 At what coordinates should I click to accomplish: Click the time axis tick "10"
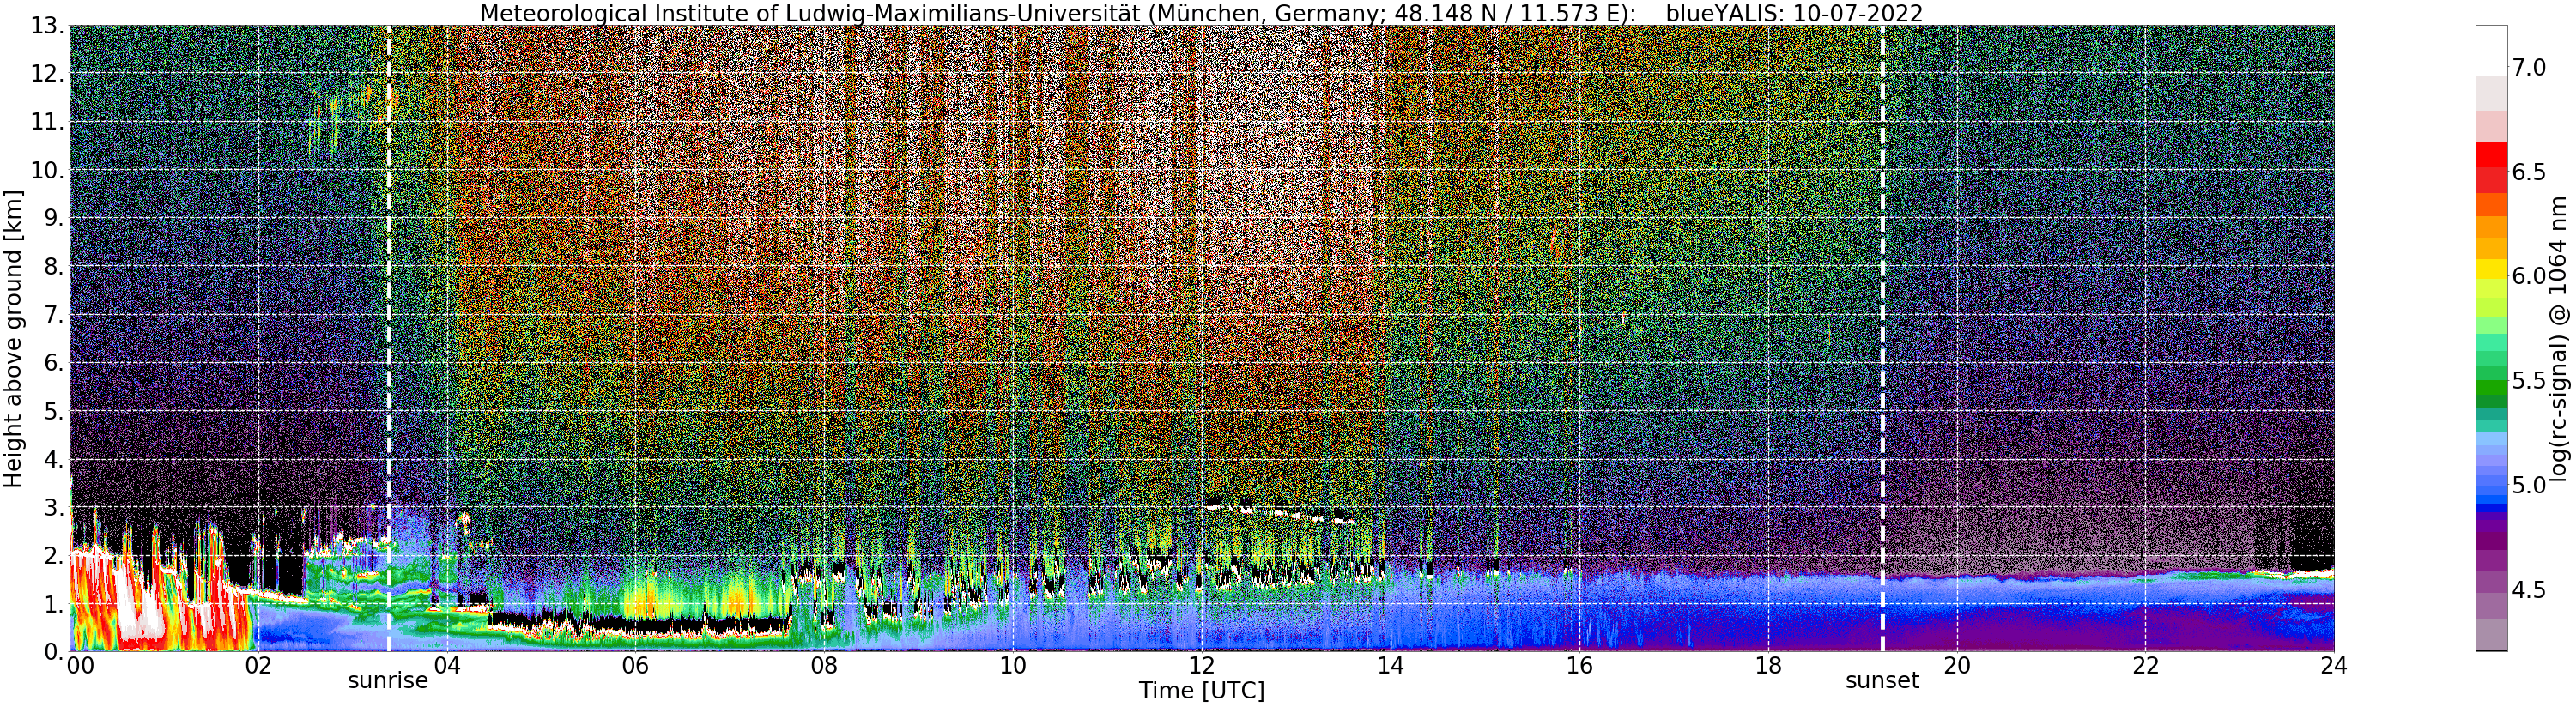[x=1013, y=666]
